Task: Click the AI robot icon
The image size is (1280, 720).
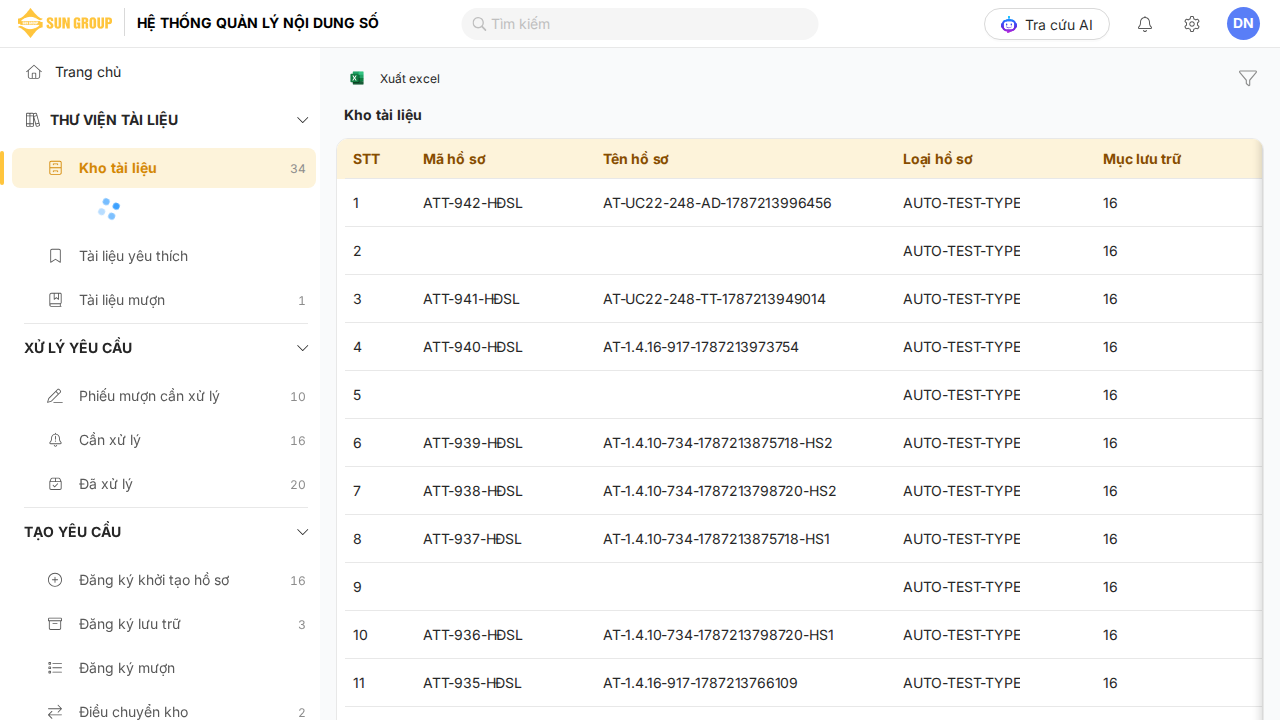Action: pos(1009,25)
